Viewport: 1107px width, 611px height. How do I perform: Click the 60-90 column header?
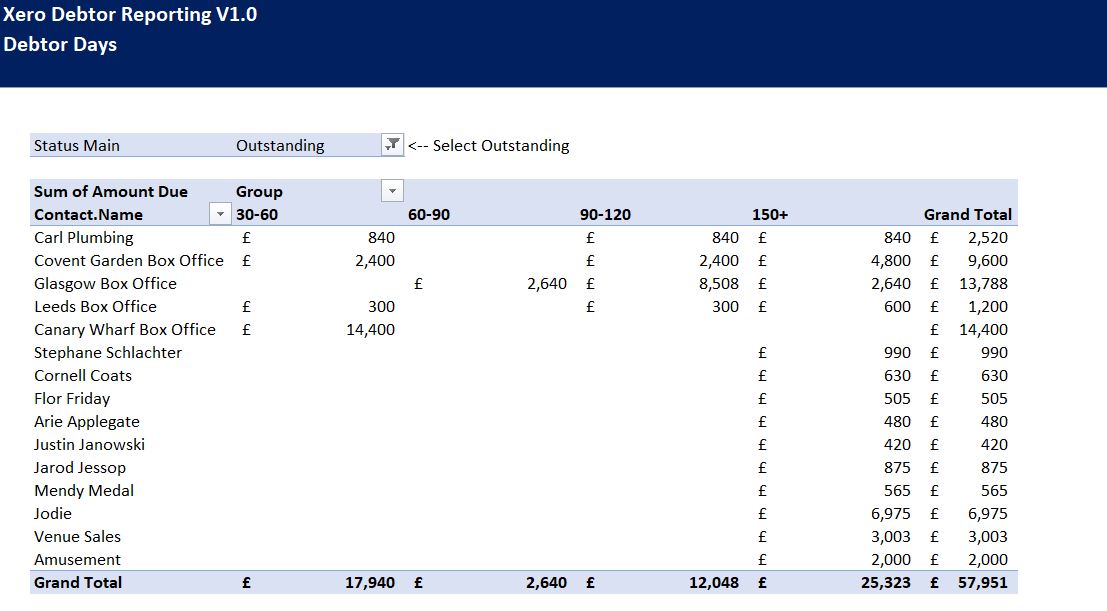click(429, 214)
